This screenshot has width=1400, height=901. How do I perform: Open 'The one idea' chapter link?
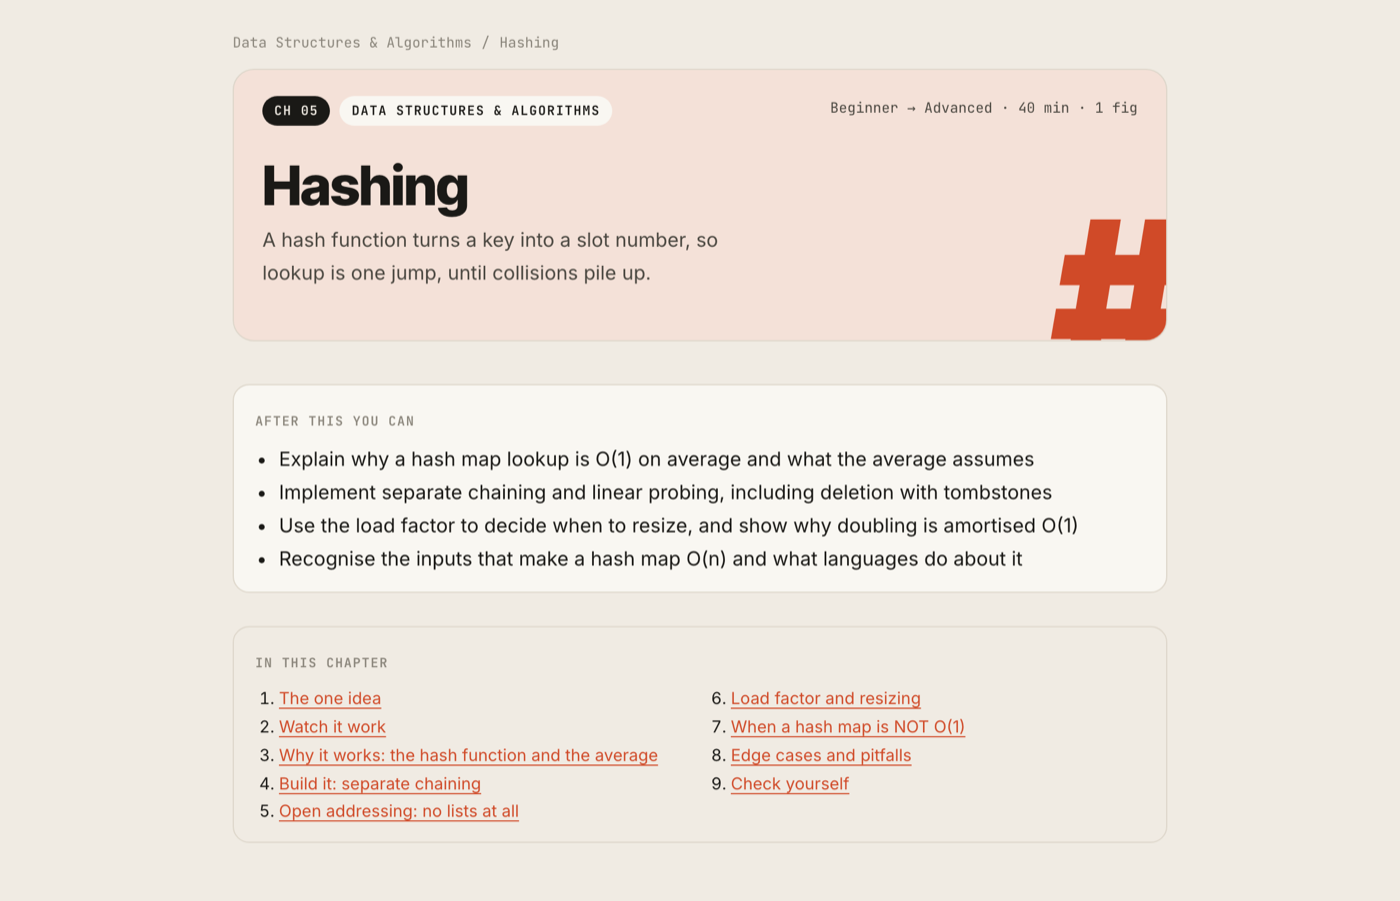point(330,698)
